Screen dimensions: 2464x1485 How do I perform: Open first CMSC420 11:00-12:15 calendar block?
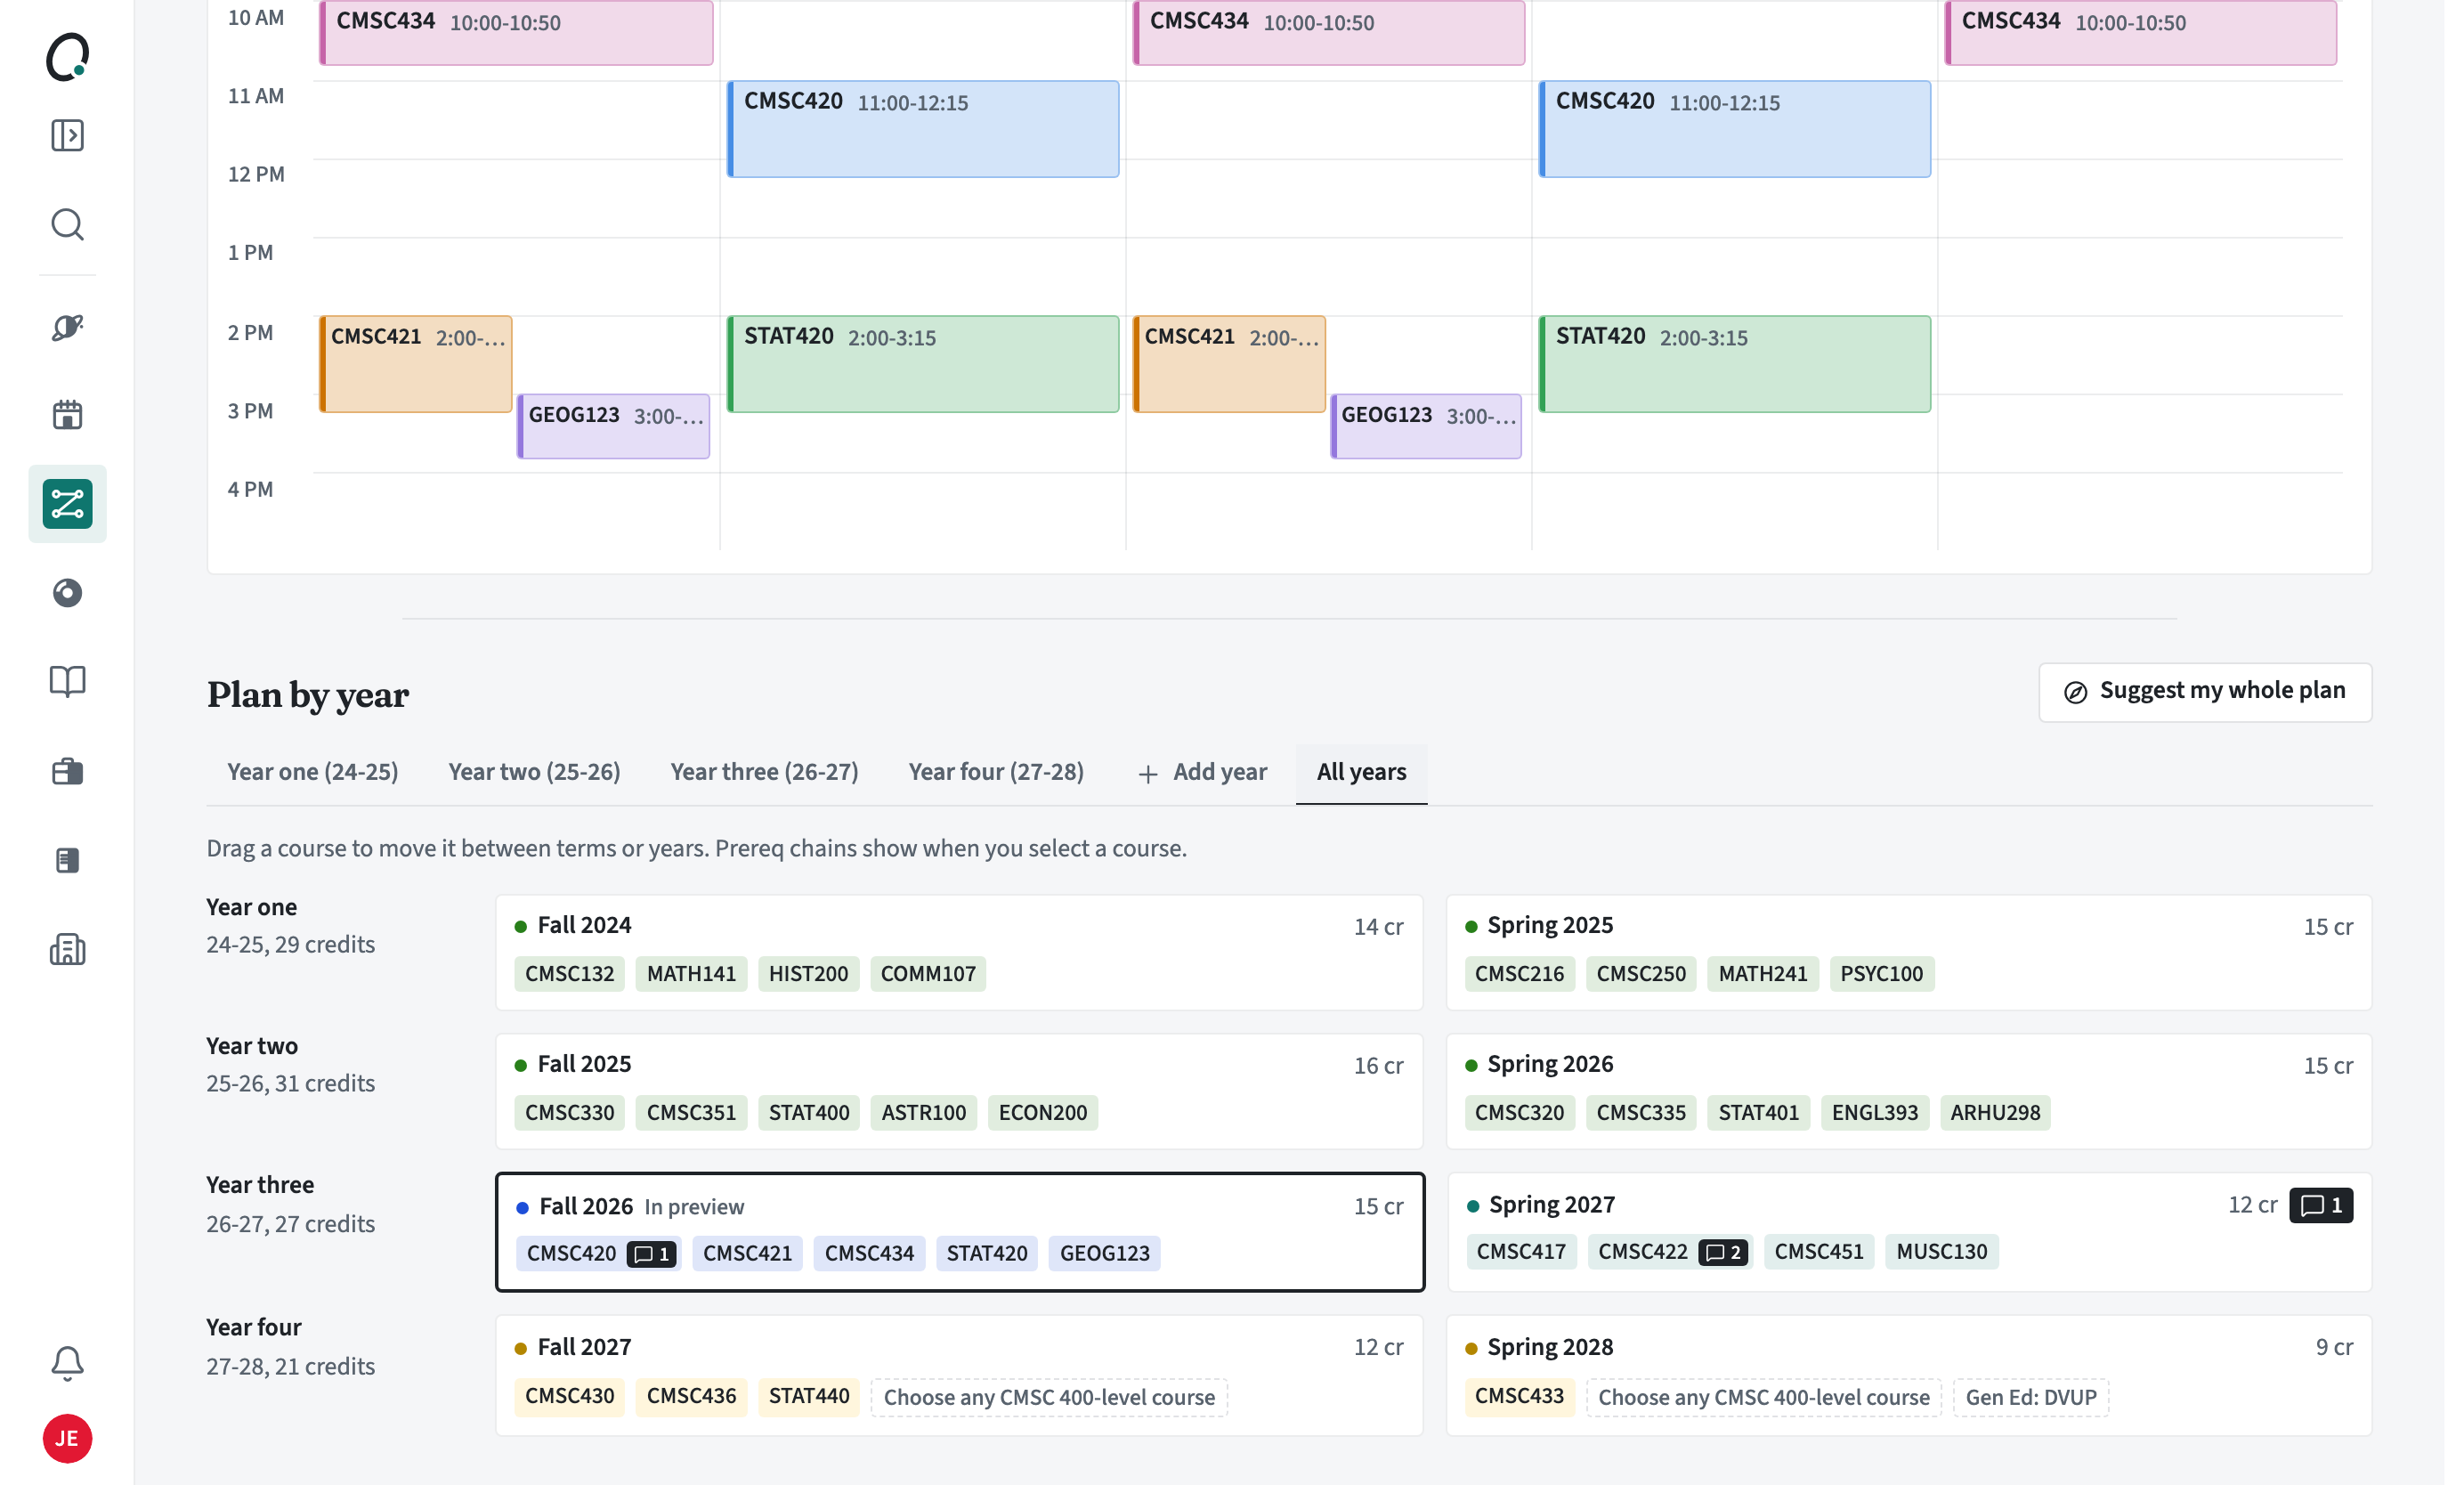(x=922, y=129)
